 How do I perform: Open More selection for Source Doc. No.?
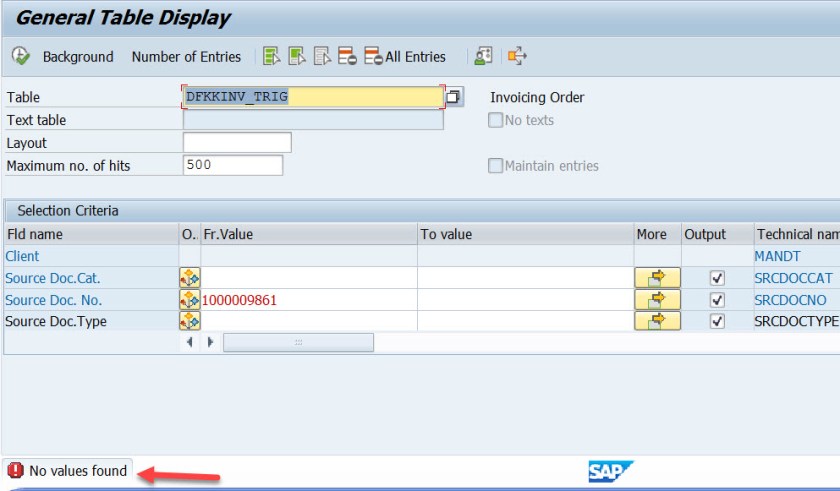657,300
